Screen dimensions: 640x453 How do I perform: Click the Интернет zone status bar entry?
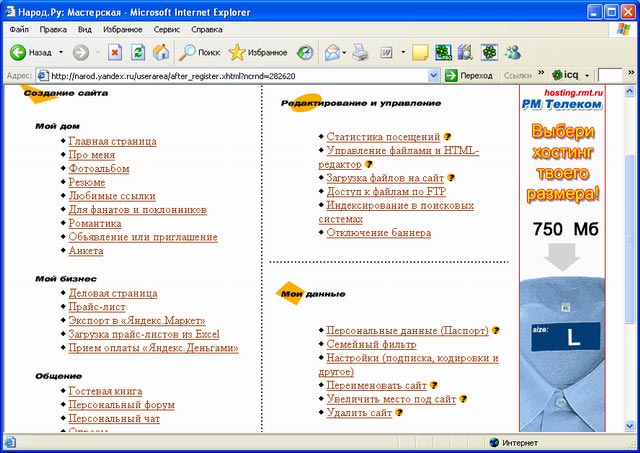tap(514, 442)
